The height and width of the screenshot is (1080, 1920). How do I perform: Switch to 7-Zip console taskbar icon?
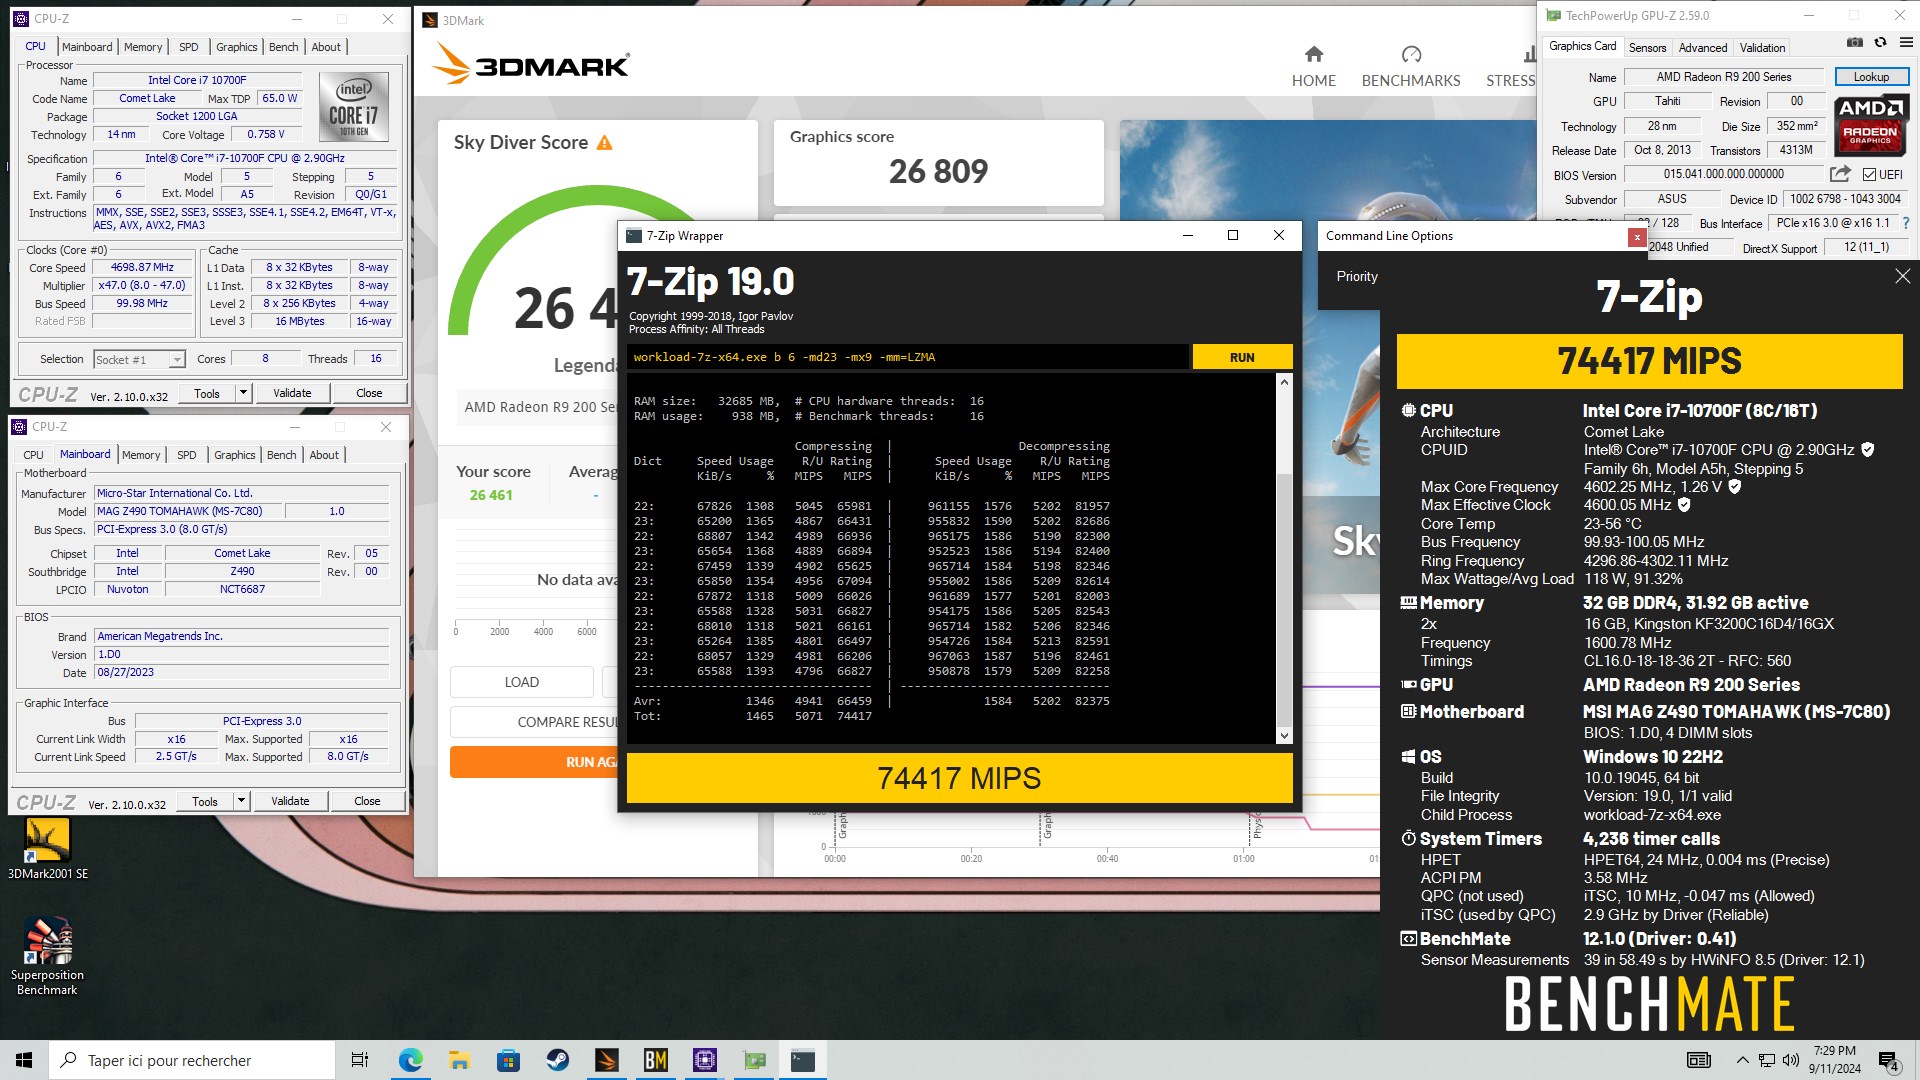(x=803, y=1060)
